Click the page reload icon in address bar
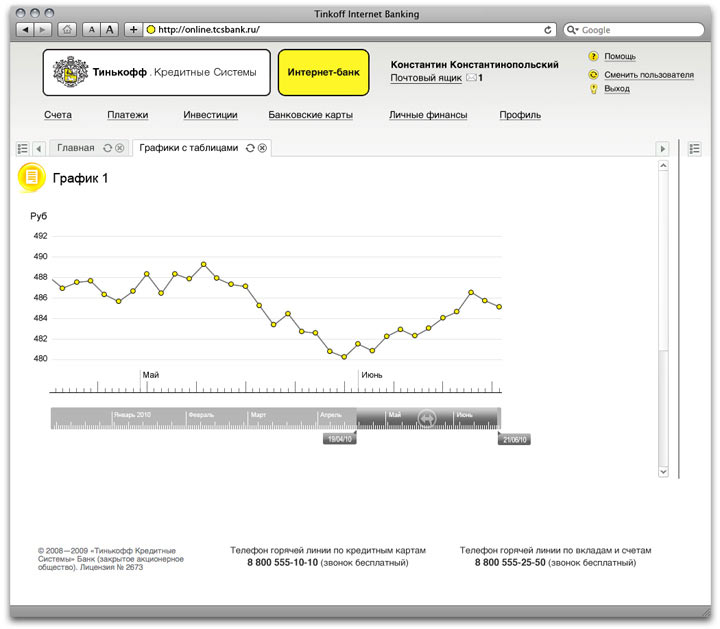The image size is (720, 629). [548, 30]
